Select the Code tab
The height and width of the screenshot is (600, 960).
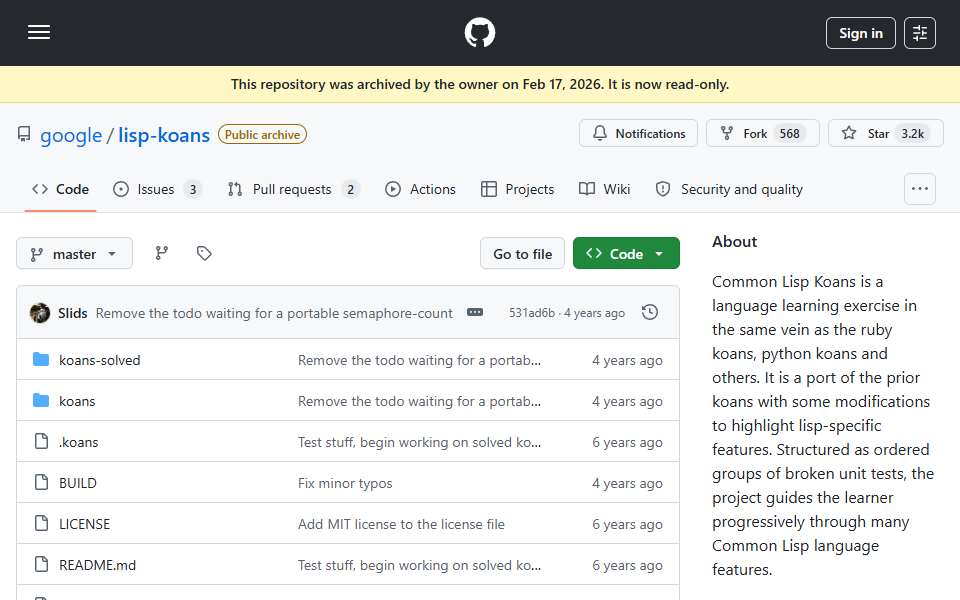(61, 189)
